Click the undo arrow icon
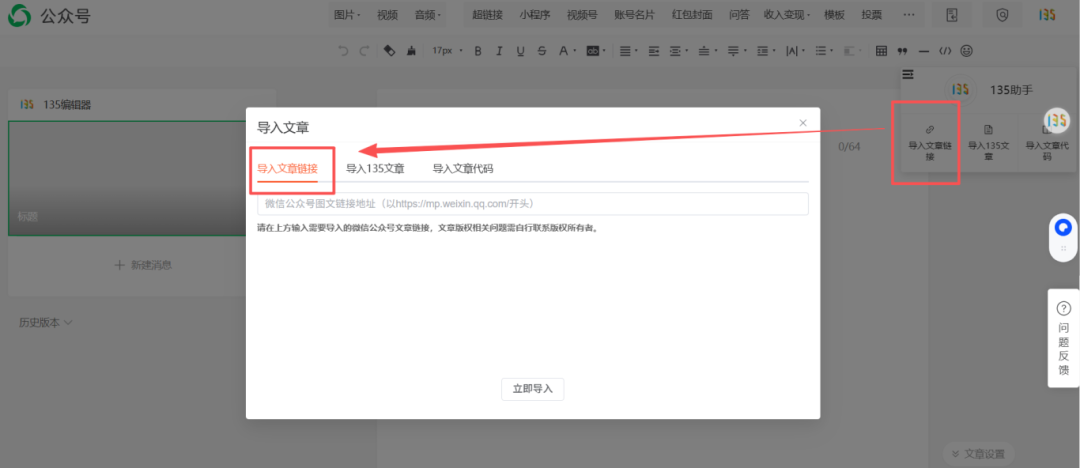Screen dimensions: 1080x468 344,51
